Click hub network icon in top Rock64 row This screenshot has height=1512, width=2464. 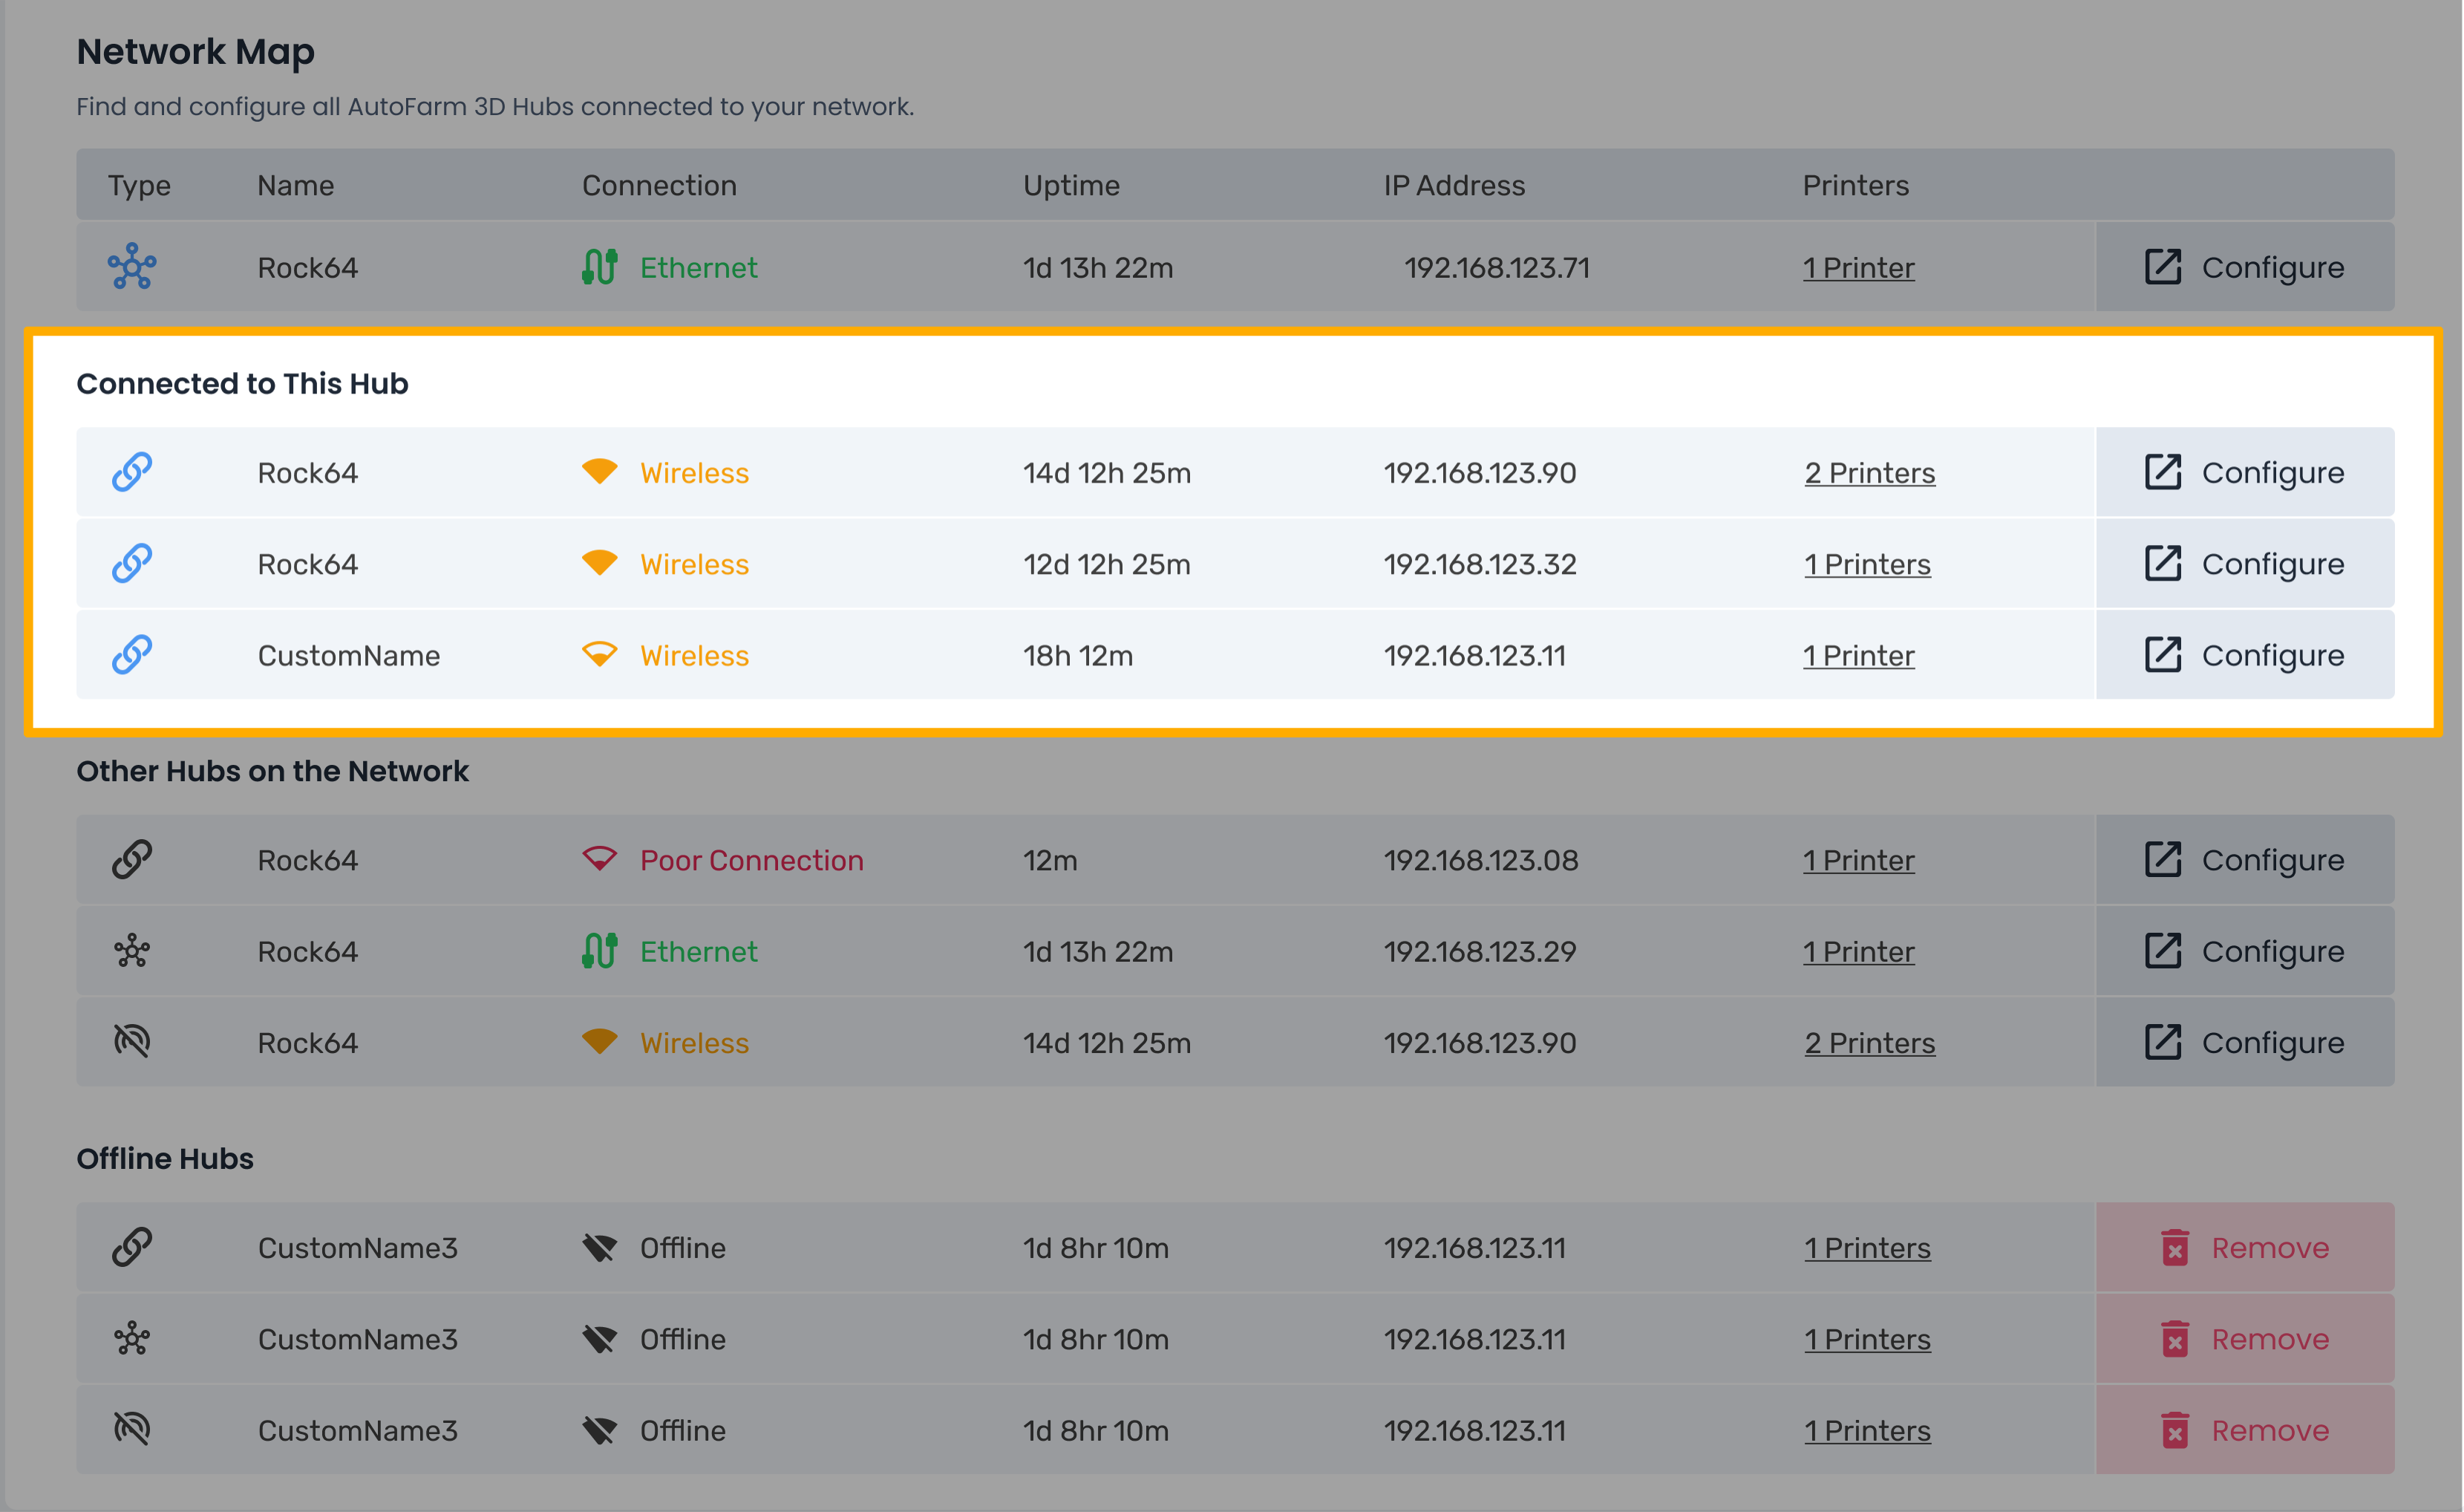click(x=132, y=267)
